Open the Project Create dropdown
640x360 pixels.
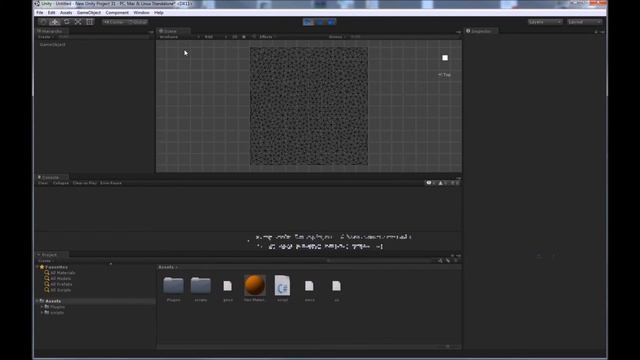[45, 261]
